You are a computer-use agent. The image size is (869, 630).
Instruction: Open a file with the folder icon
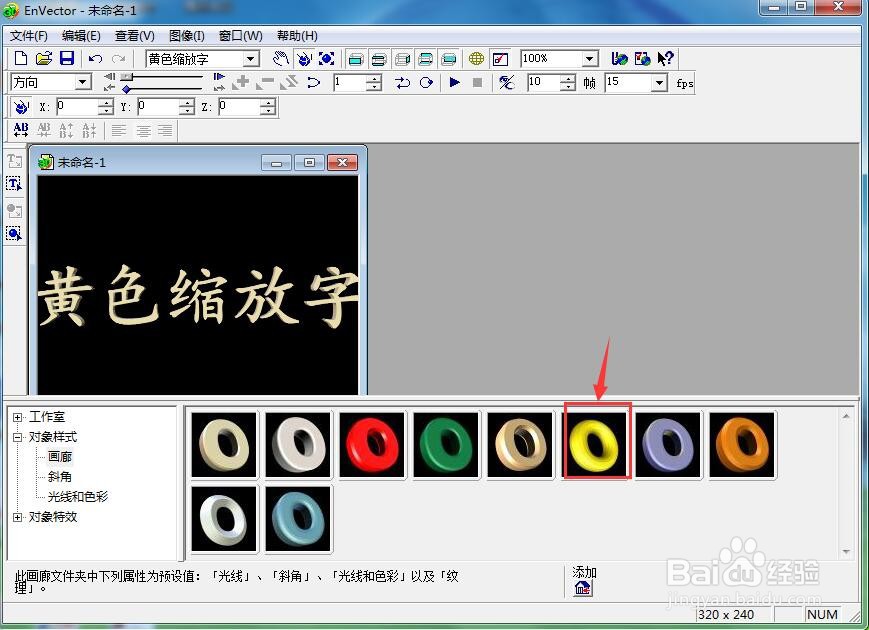(x=44, y=58)
